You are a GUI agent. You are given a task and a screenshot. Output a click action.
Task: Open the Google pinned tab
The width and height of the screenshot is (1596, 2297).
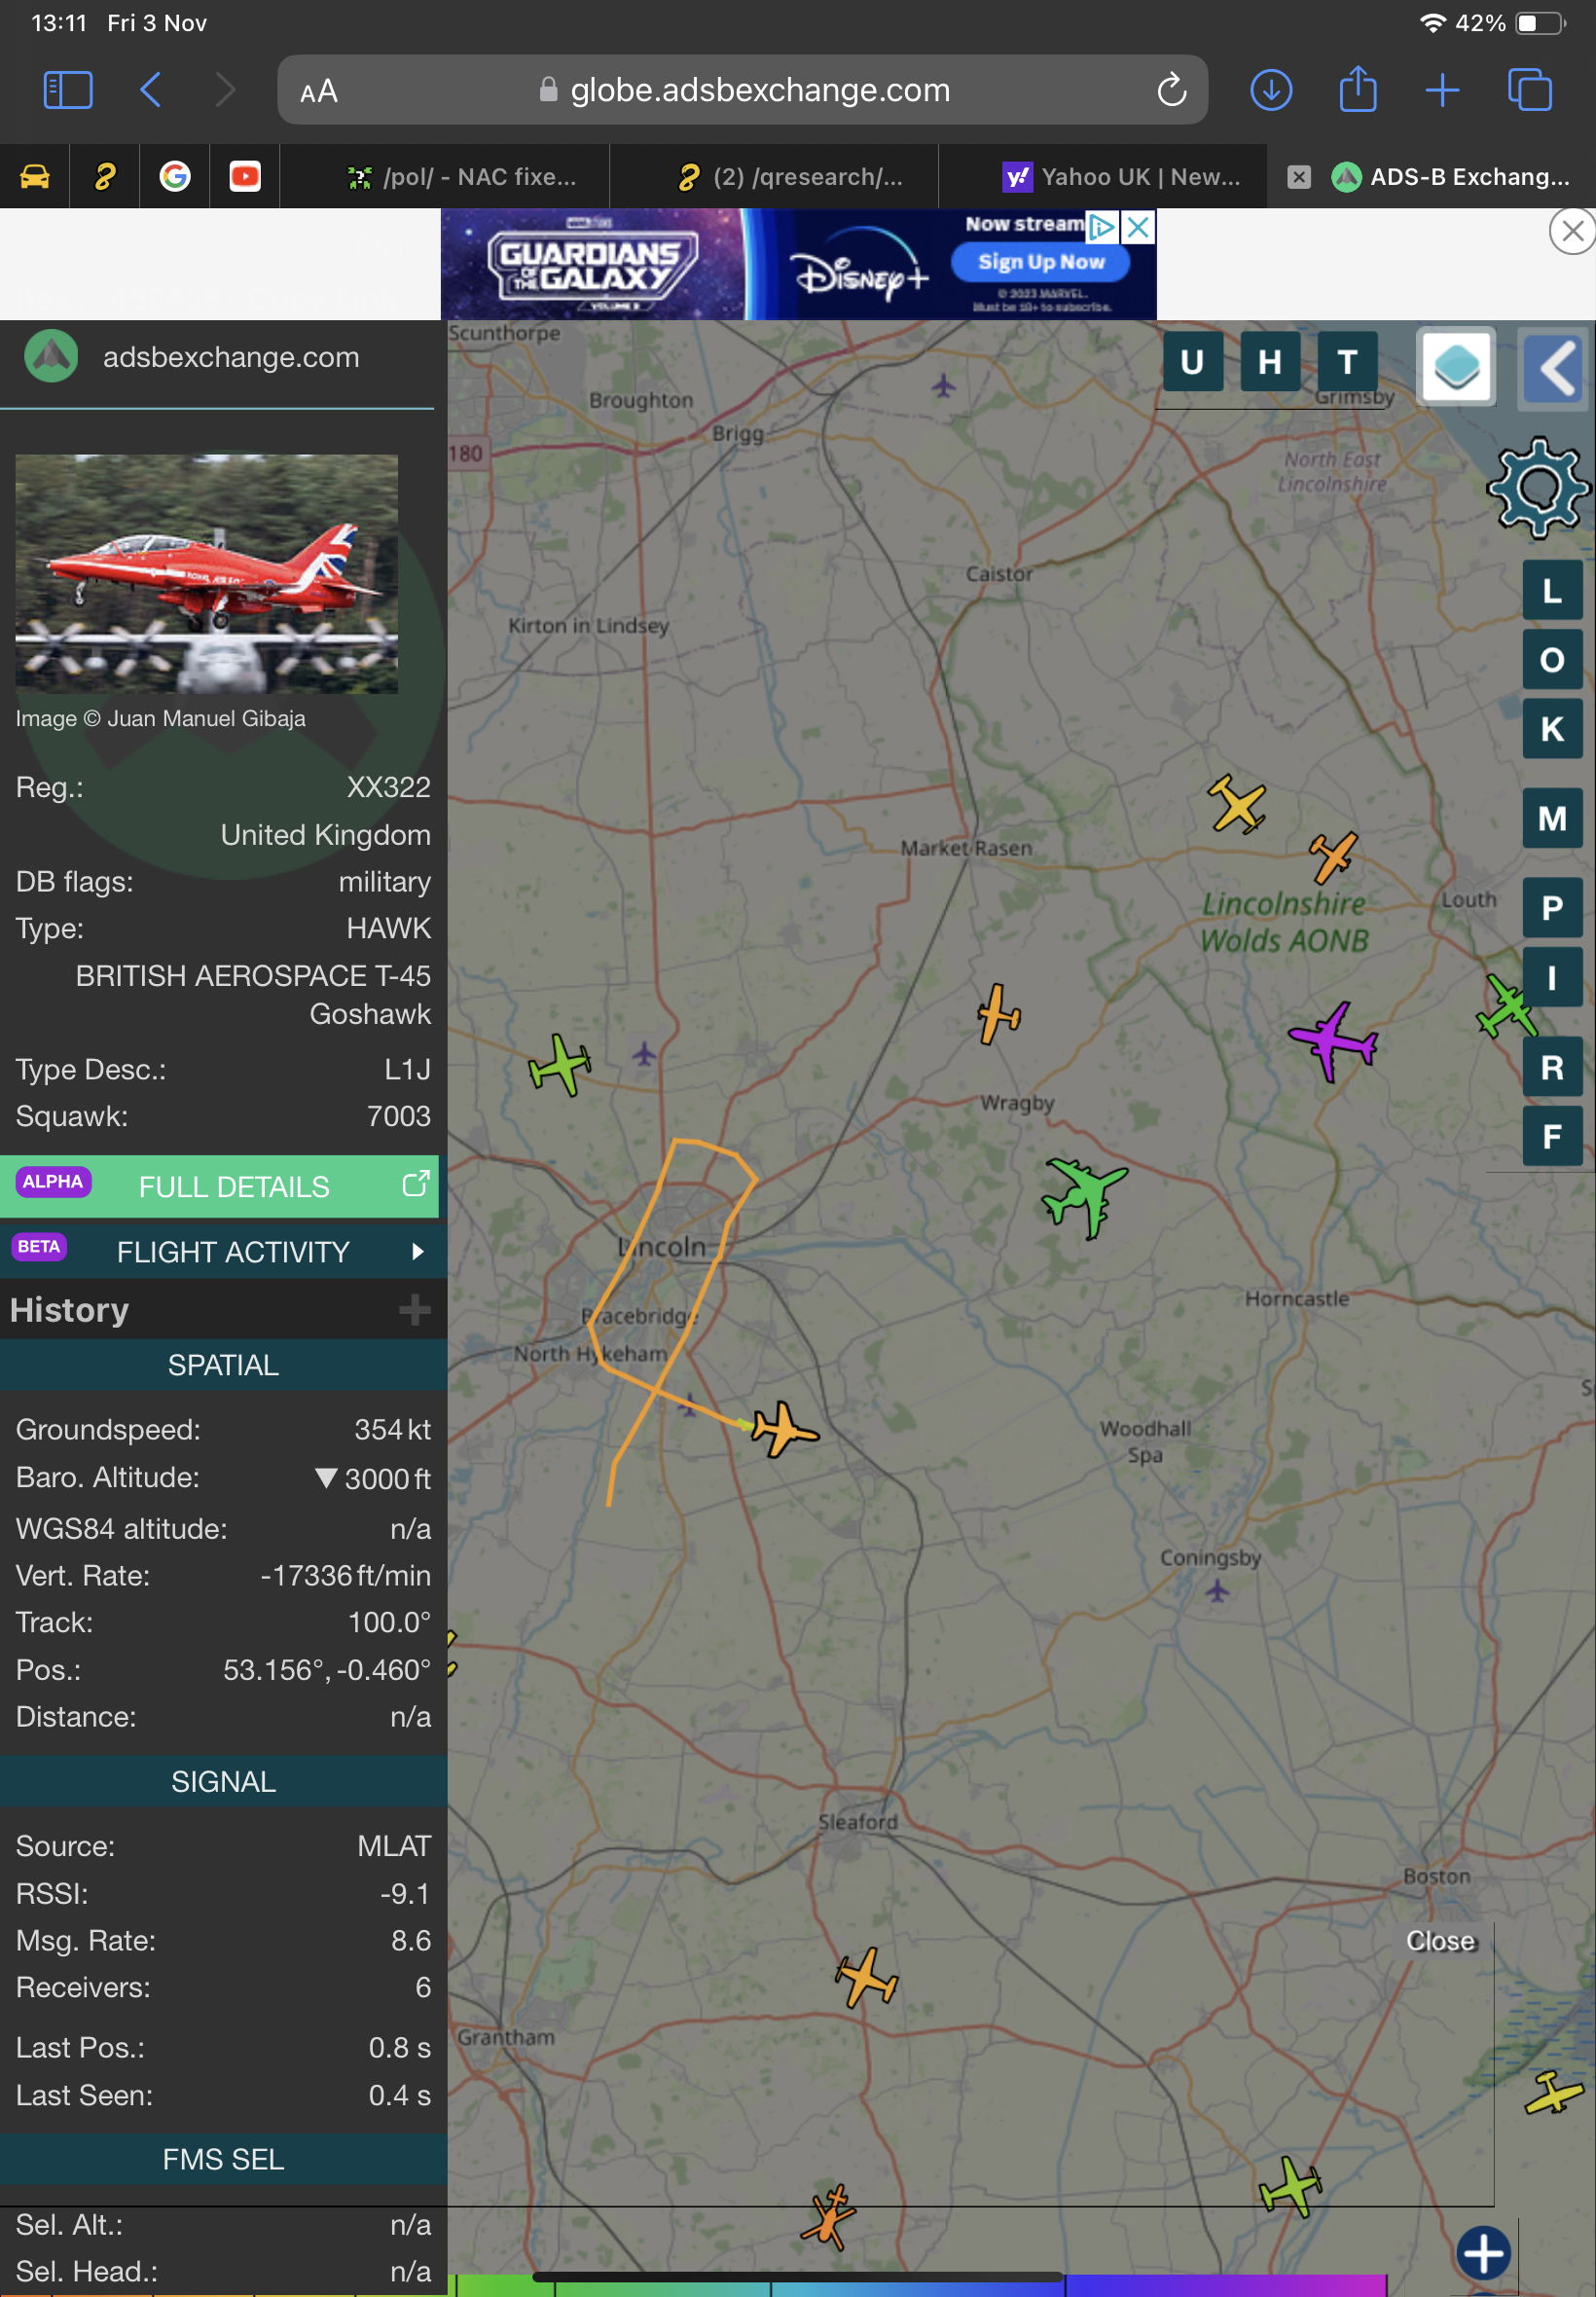point(175,177)
